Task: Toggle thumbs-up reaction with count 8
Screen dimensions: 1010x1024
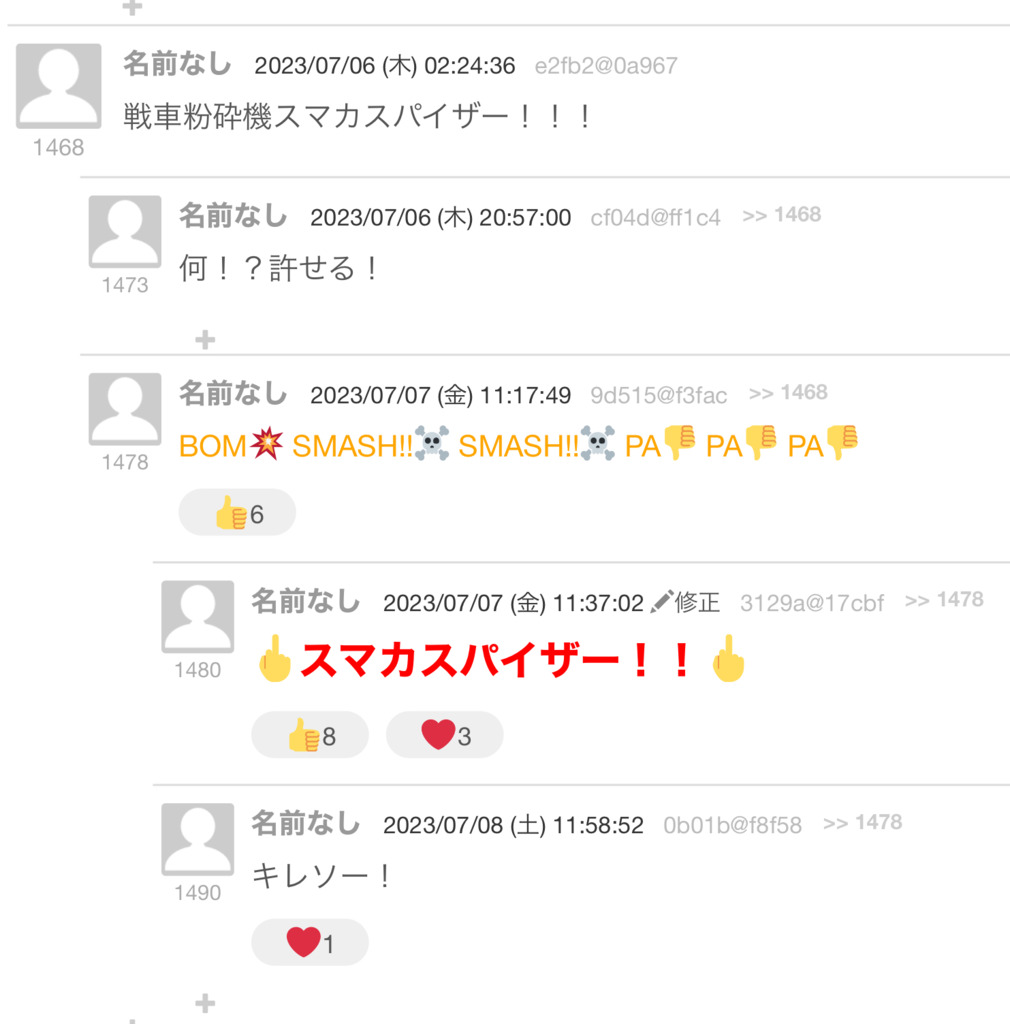Action: (310, 735)
